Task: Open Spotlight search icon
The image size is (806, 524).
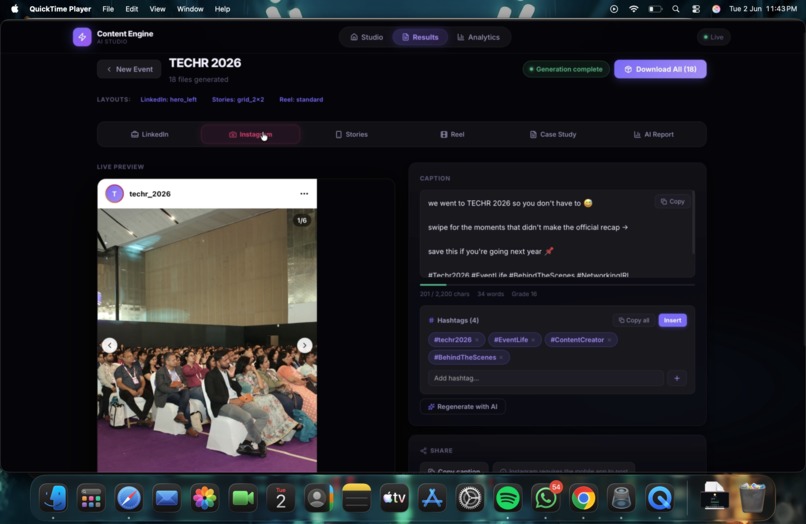Action: pos(676,9)
